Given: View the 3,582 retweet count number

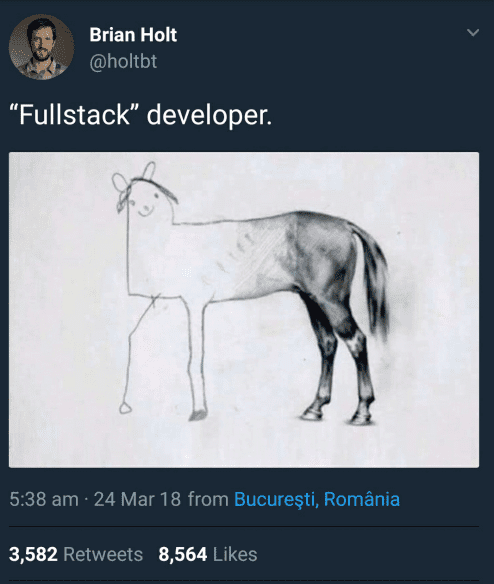Looking at the screenshot, I should 33,554.
